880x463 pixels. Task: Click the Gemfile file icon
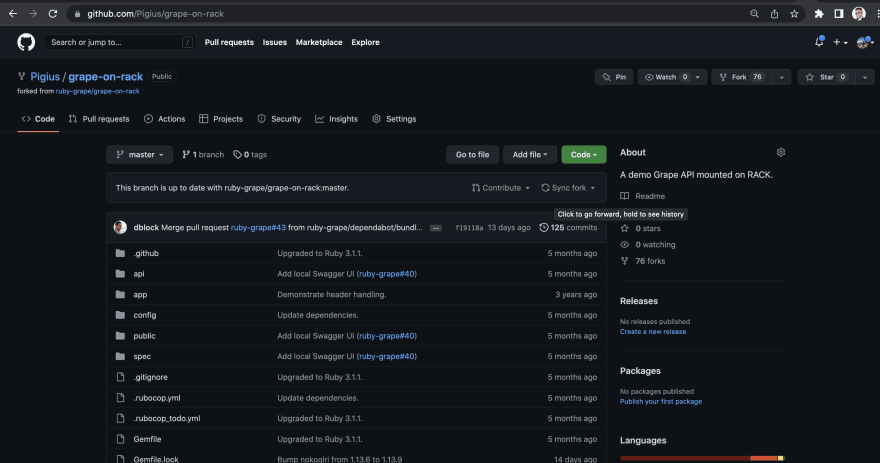pyautogui.click(x=120, y=439)
